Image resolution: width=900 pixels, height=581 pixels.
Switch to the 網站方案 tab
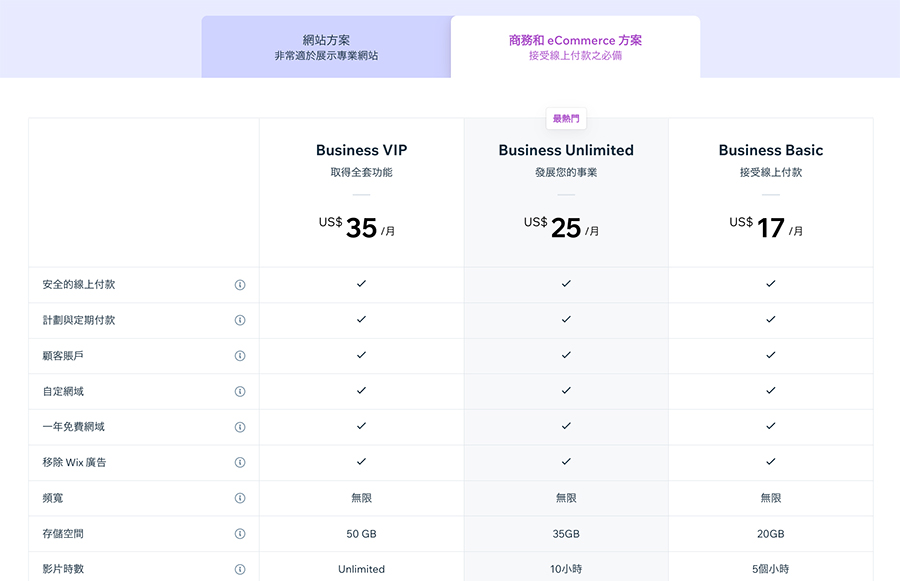pos(327,45)
